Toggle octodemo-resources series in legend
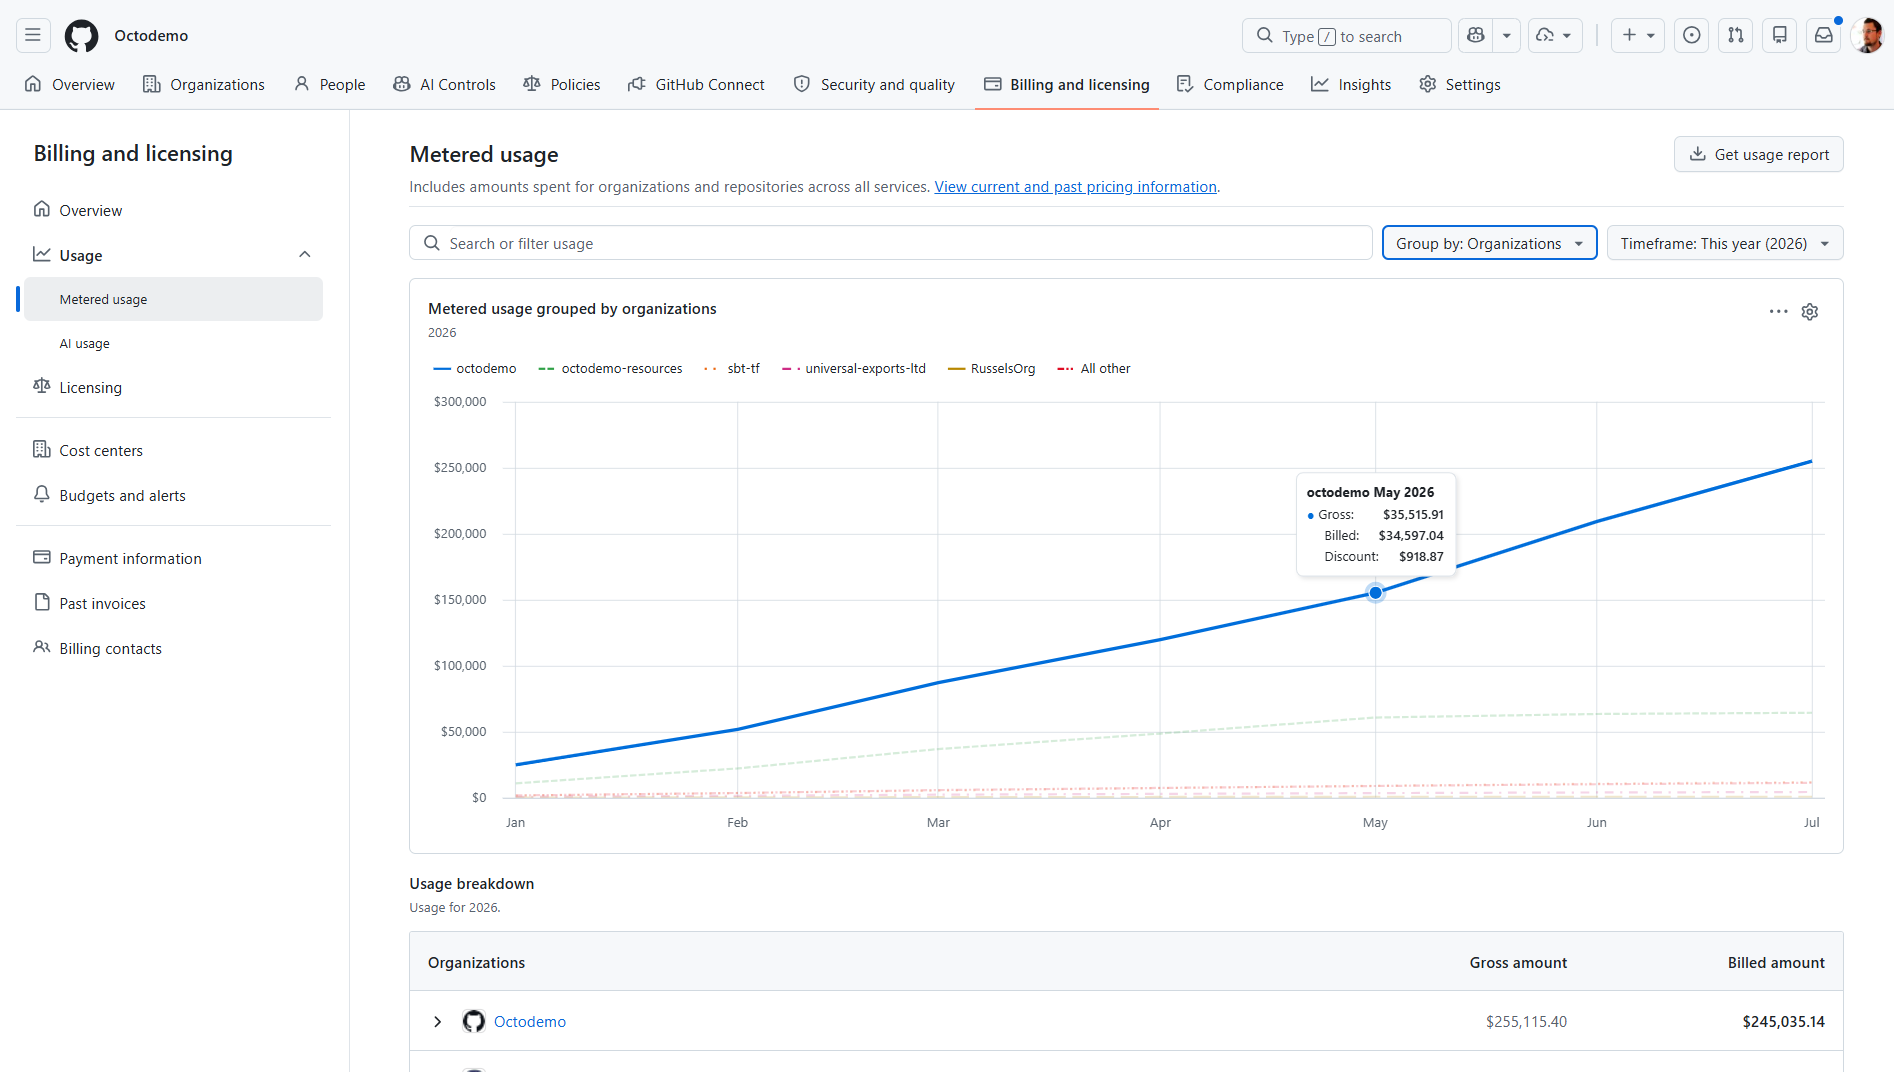1894x1072 pixels. pos(610,369)
